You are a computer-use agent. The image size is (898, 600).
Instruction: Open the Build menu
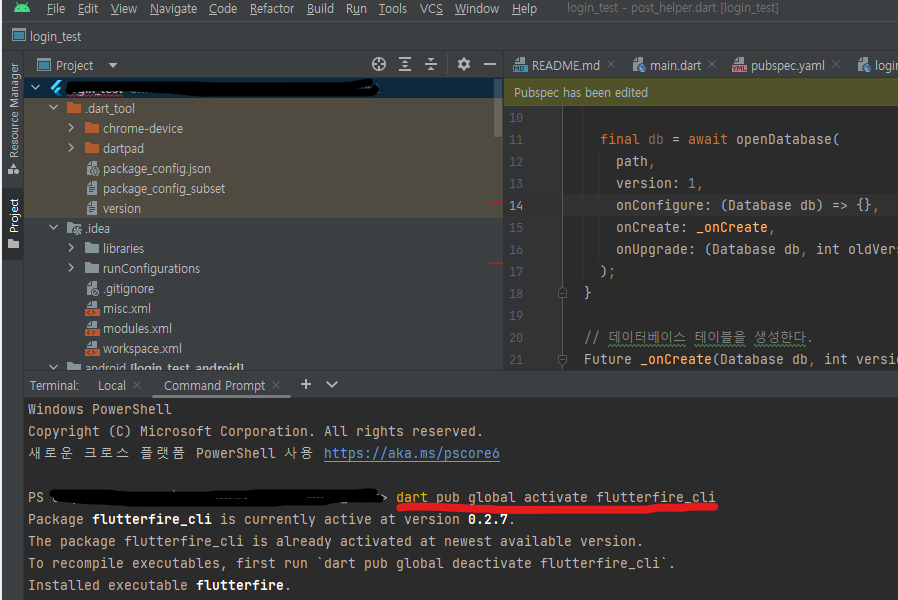[x=320, y=9]
